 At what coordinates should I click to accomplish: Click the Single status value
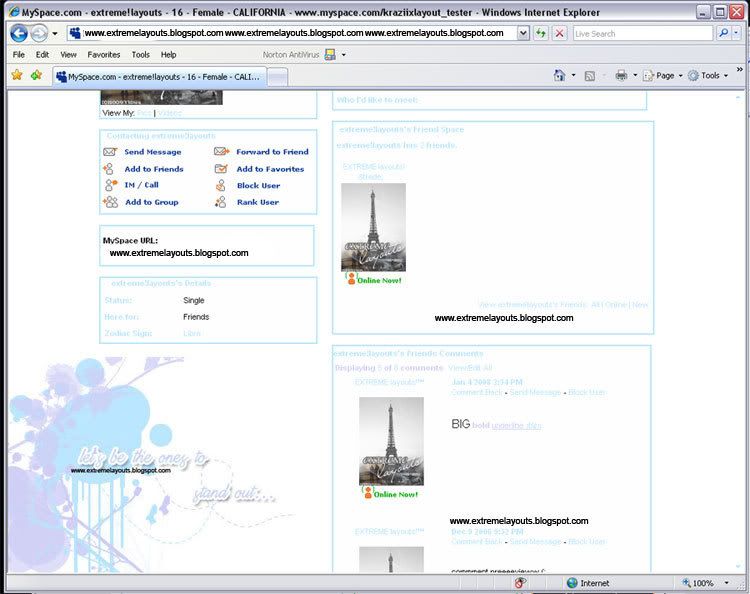pyautogui.click(x=194, y=300)
